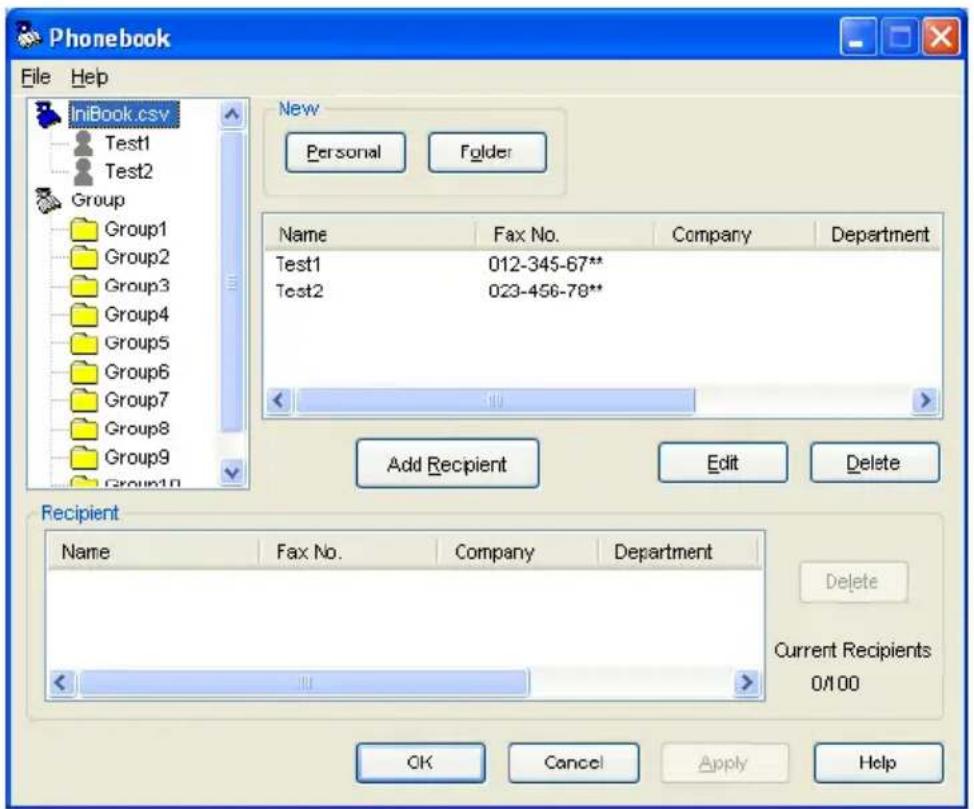Minimize the Phonebook window

[x=858, y=37]
